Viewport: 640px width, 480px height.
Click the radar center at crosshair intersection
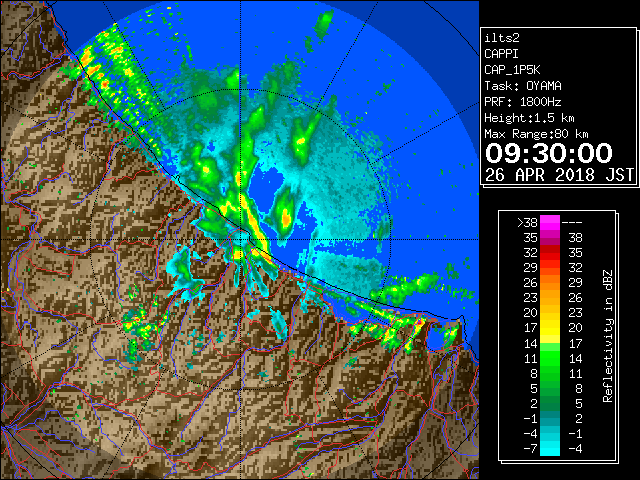240,239
